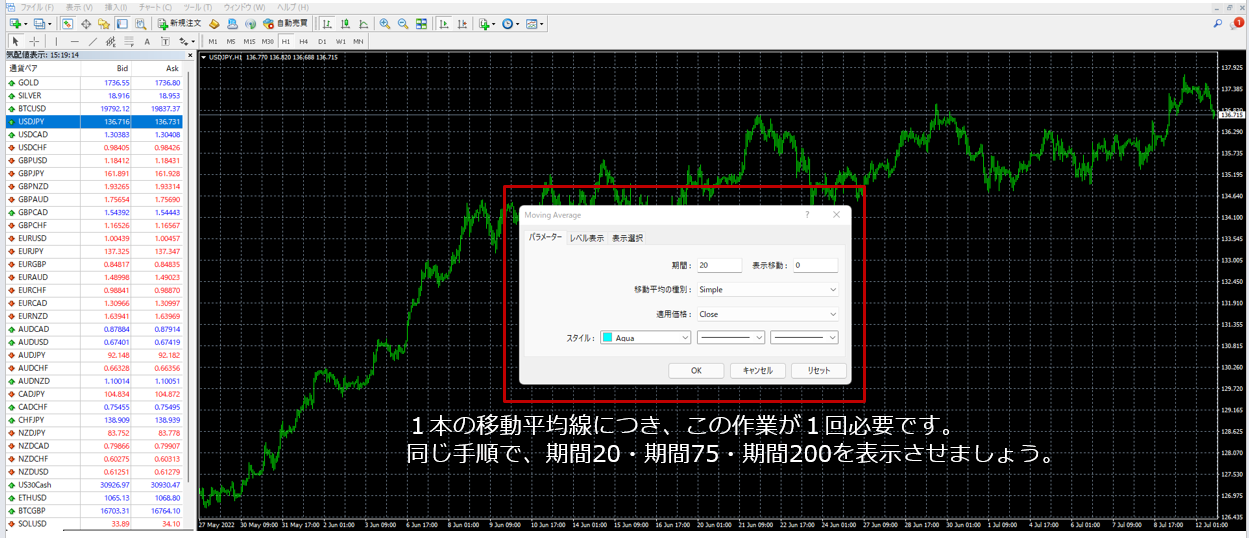
Task: Click the 期間 input field showing 20
Action: (719, 265)
